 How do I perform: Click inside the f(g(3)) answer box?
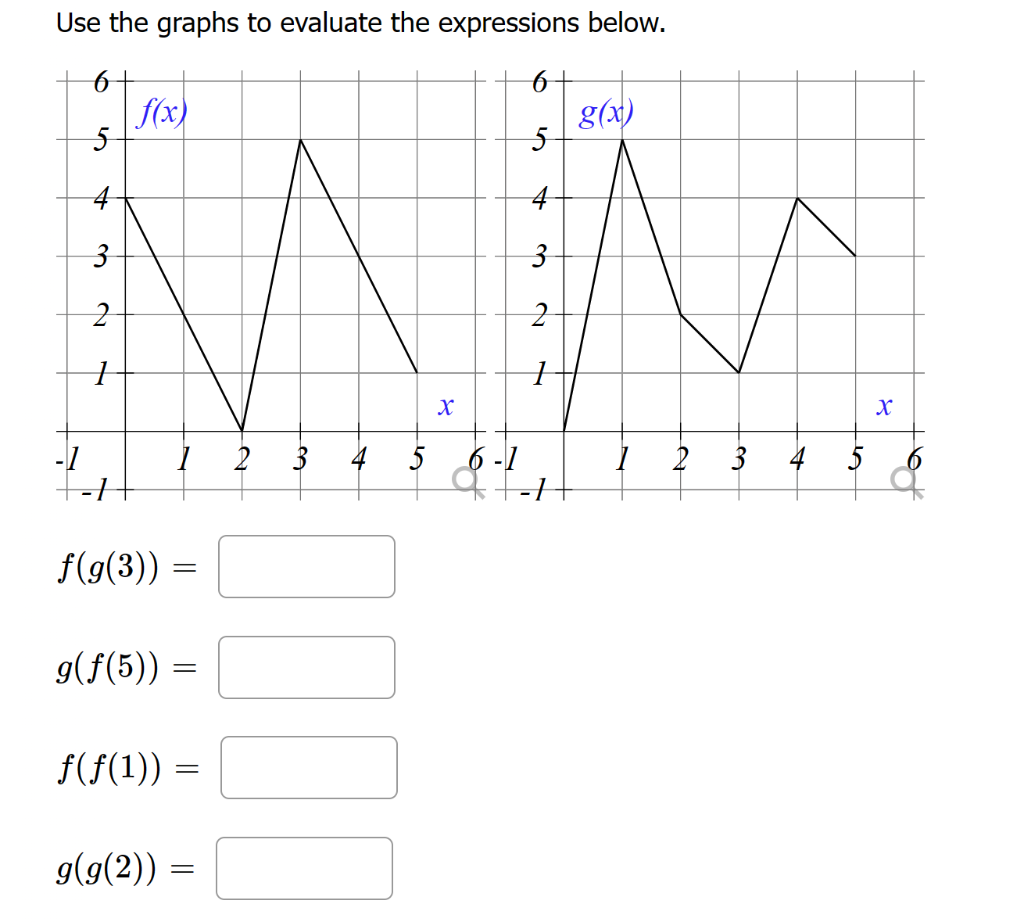click(305, 567)
